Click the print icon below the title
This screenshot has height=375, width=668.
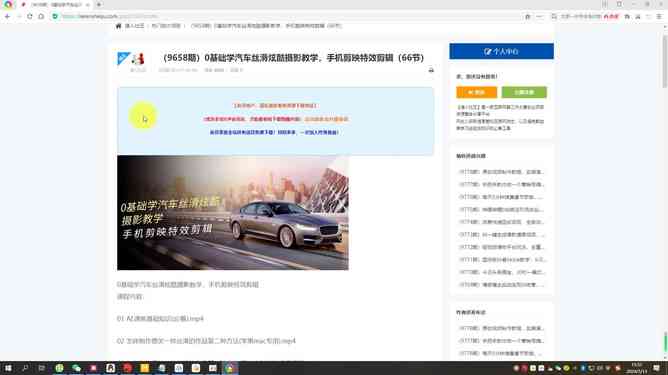431,70
